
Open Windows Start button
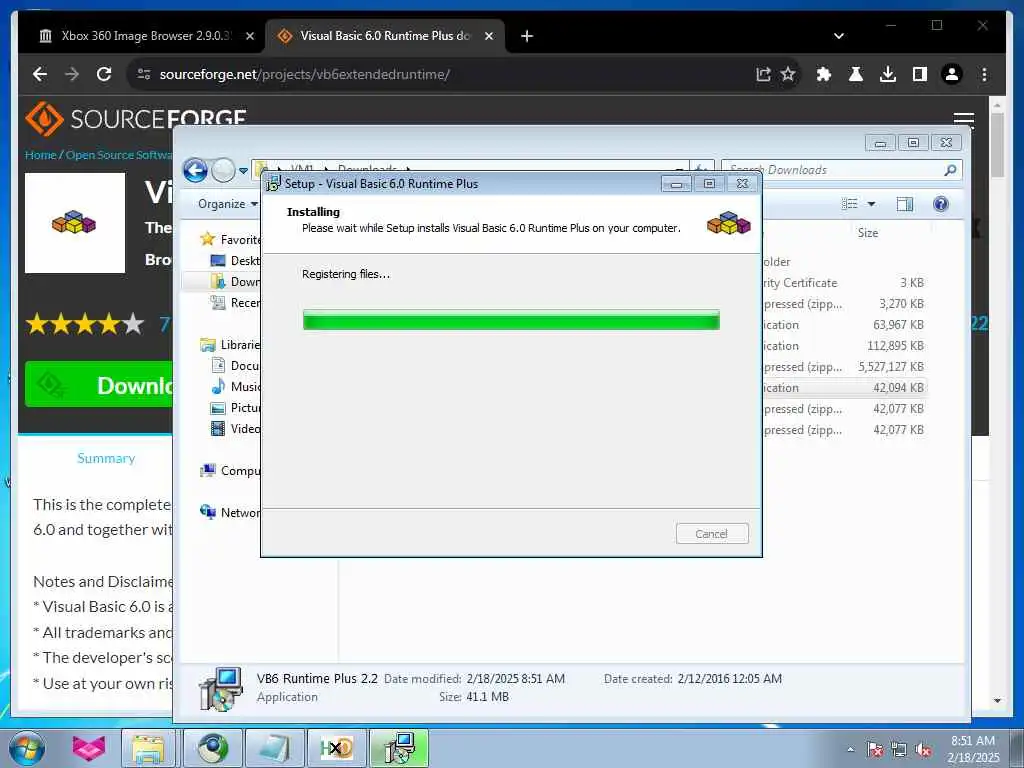(x=26, y=748)
